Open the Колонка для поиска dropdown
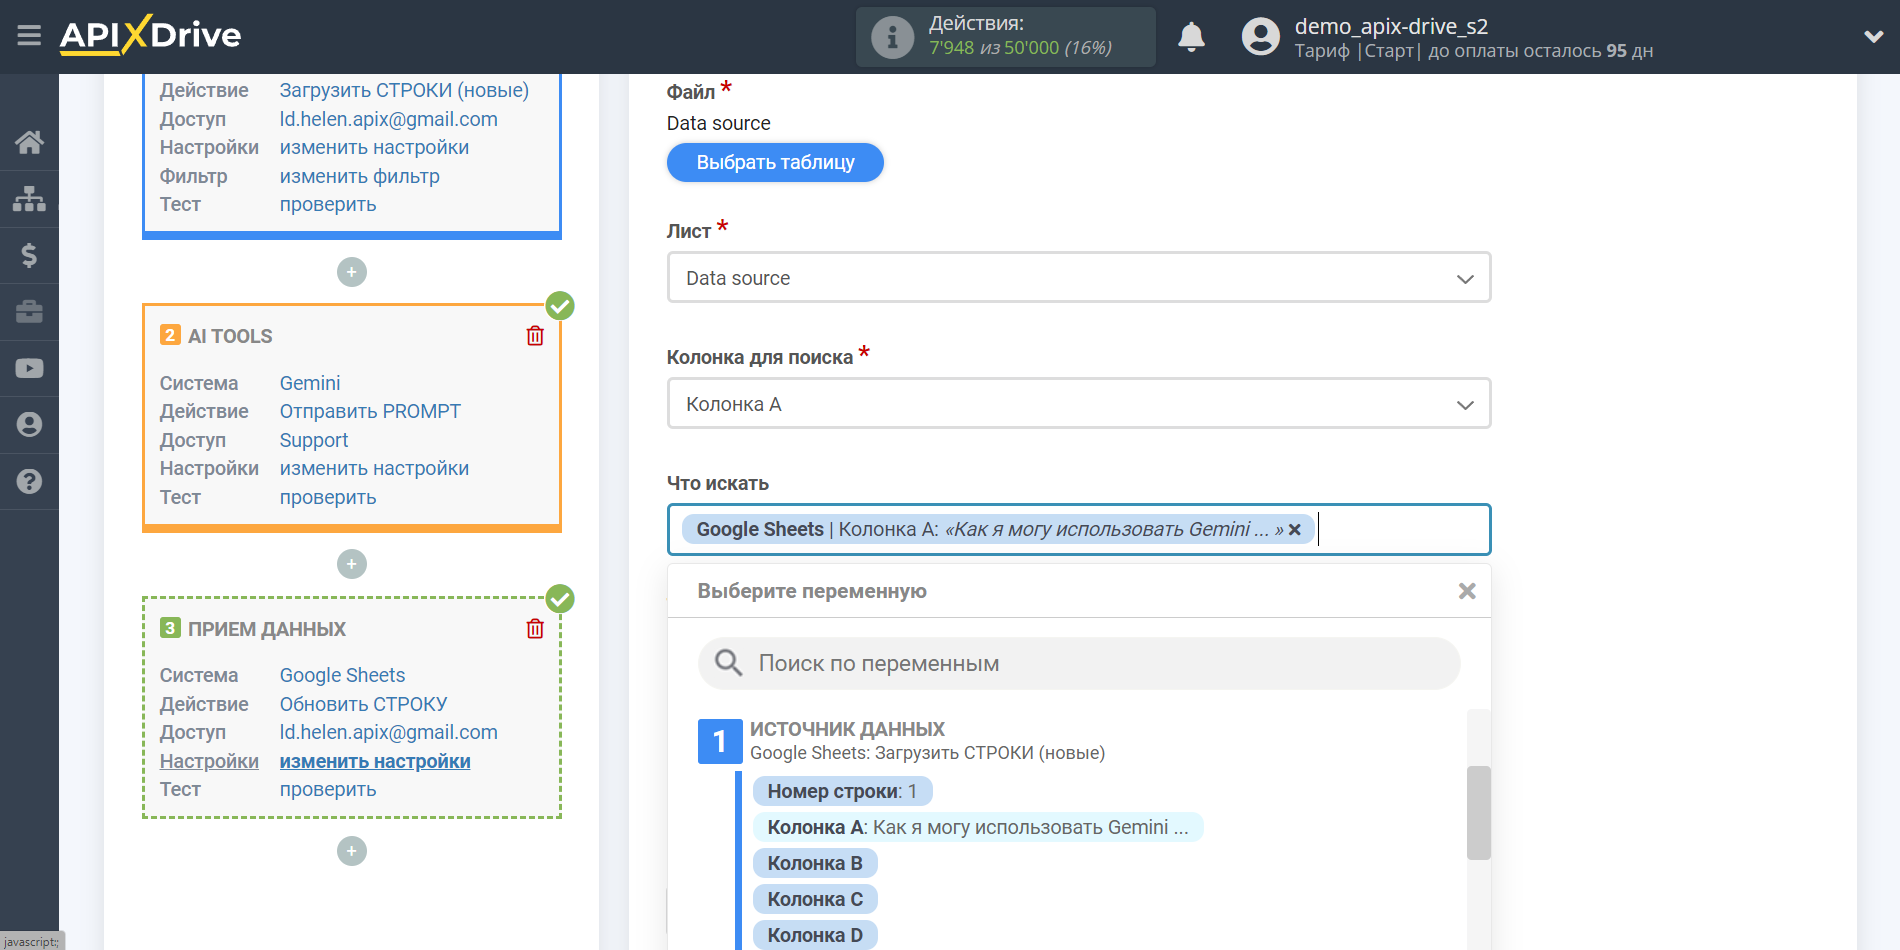This screenshot has height=950, width=1900. click(1079, 404)
